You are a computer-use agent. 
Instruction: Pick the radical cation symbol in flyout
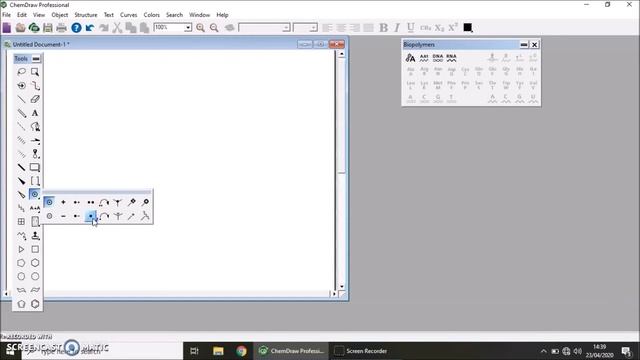point(77,202)
